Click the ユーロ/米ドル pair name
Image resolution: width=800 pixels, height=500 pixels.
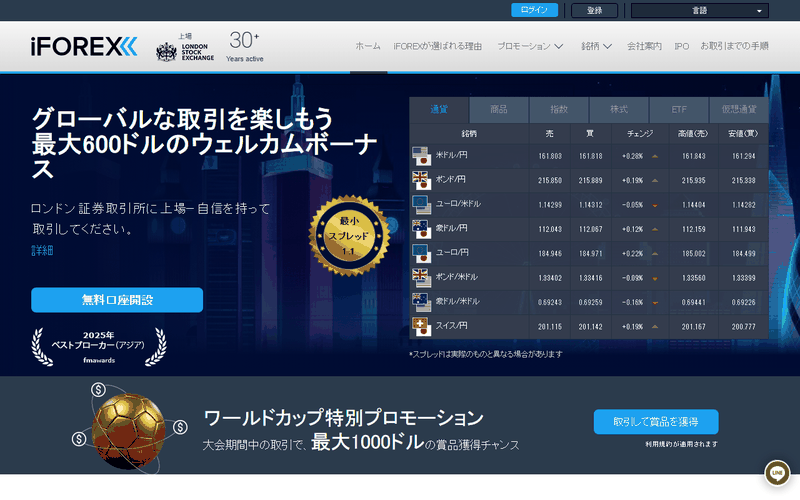[458, 204]
